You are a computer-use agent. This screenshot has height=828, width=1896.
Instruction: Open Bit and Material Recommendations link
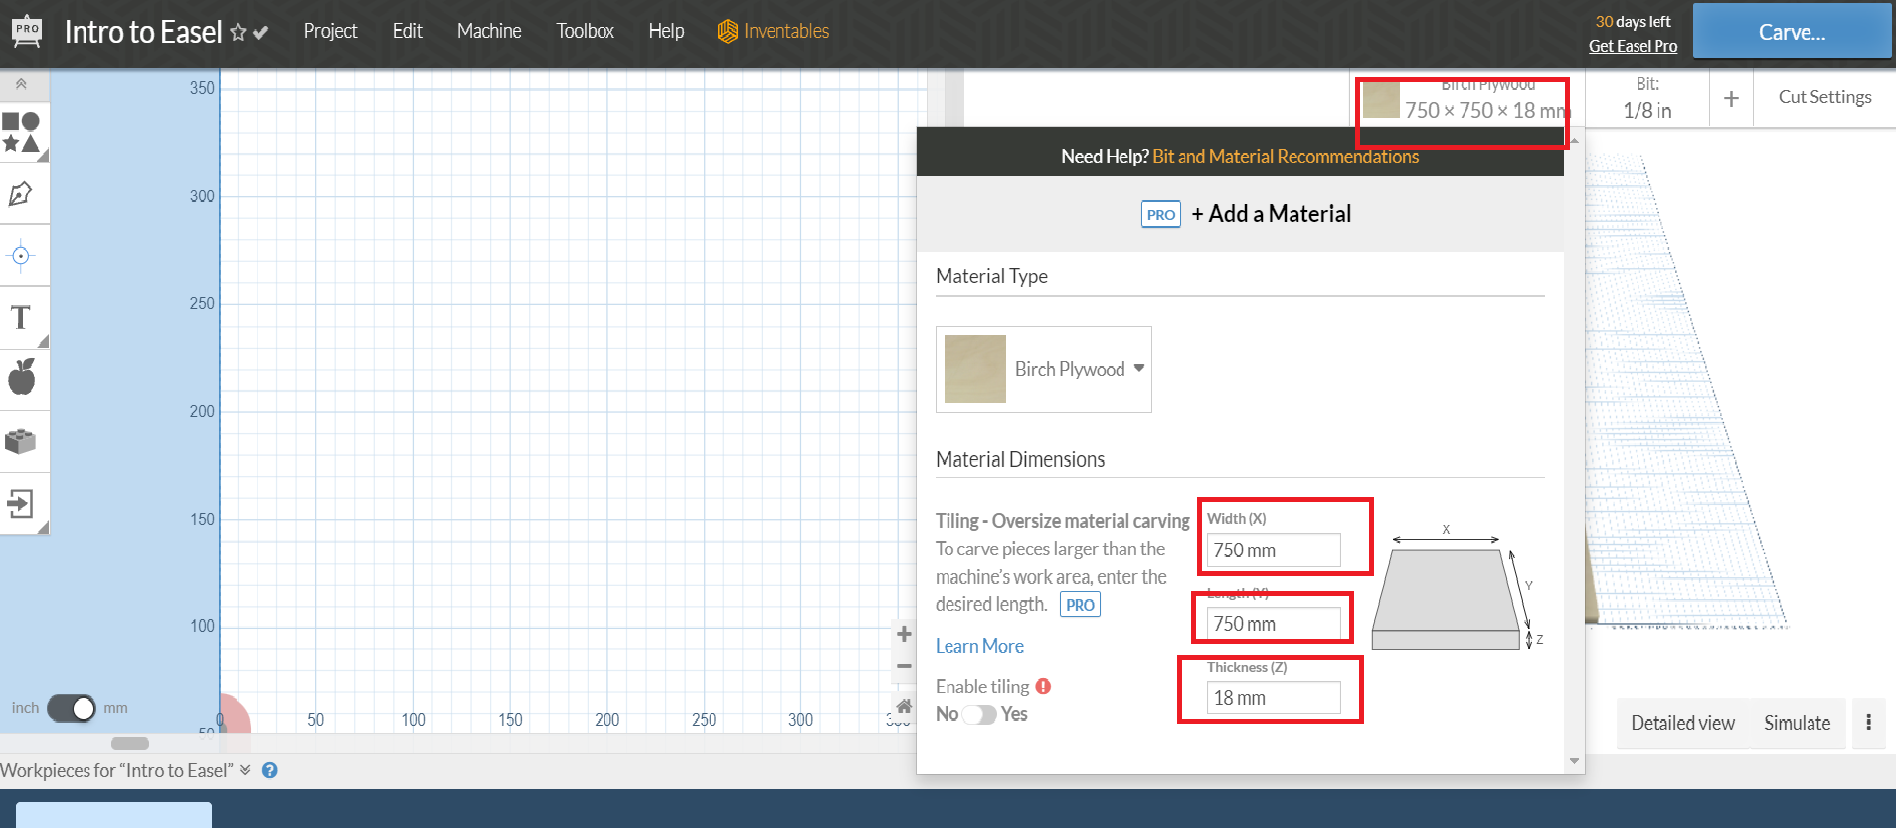(1285, 156)
